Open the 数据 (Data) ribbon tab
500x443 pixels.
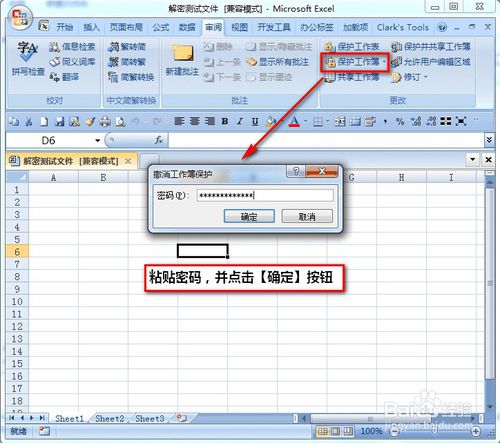[x=187, y=27]
